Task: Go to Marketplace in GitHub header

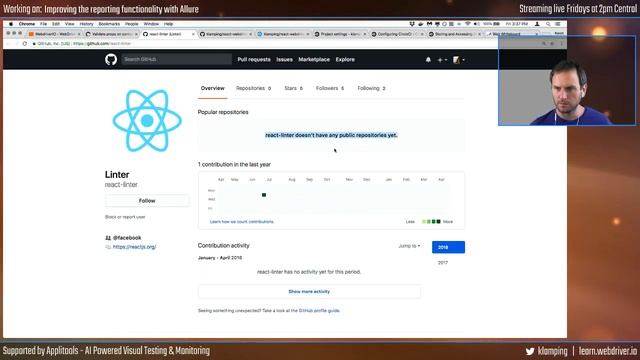Action: pyautogui.click(x=314, y=60)
